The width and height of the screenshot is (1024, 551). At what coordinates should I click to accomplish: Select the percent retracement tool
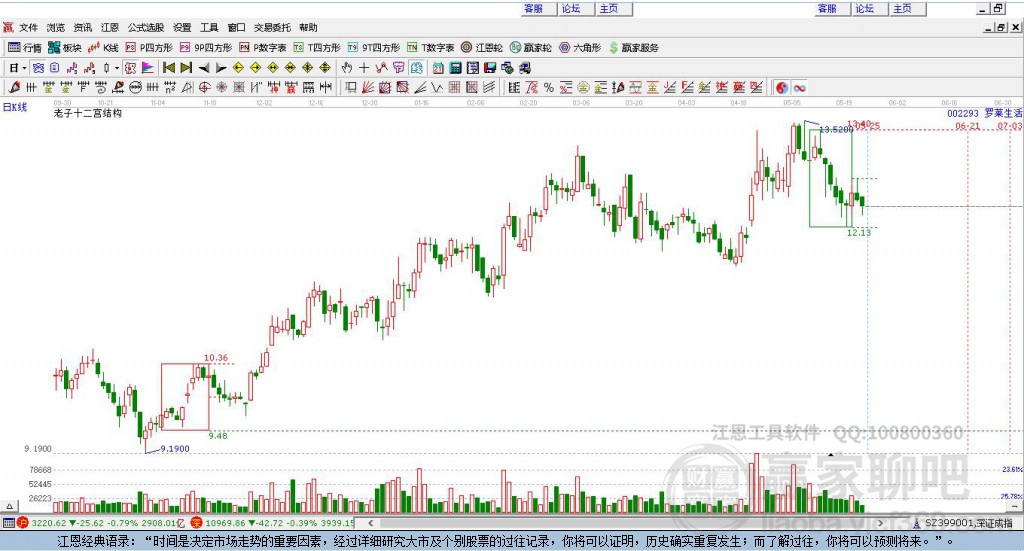click(549, 87)
